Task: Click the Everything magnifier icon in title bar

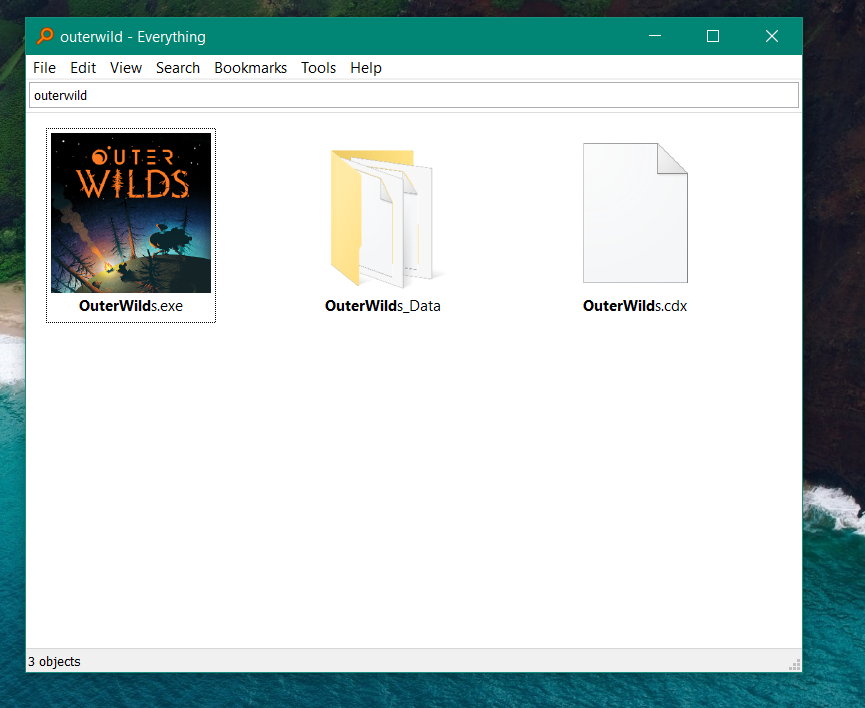Action: click(x=45, y=36)
